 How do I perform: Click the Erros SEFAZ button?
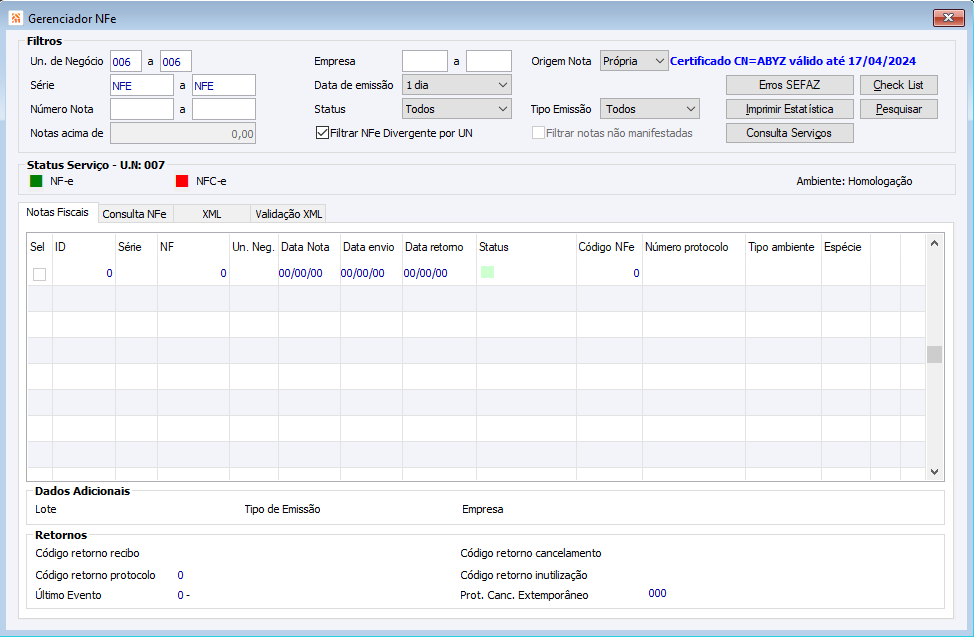tap(790, 85)
